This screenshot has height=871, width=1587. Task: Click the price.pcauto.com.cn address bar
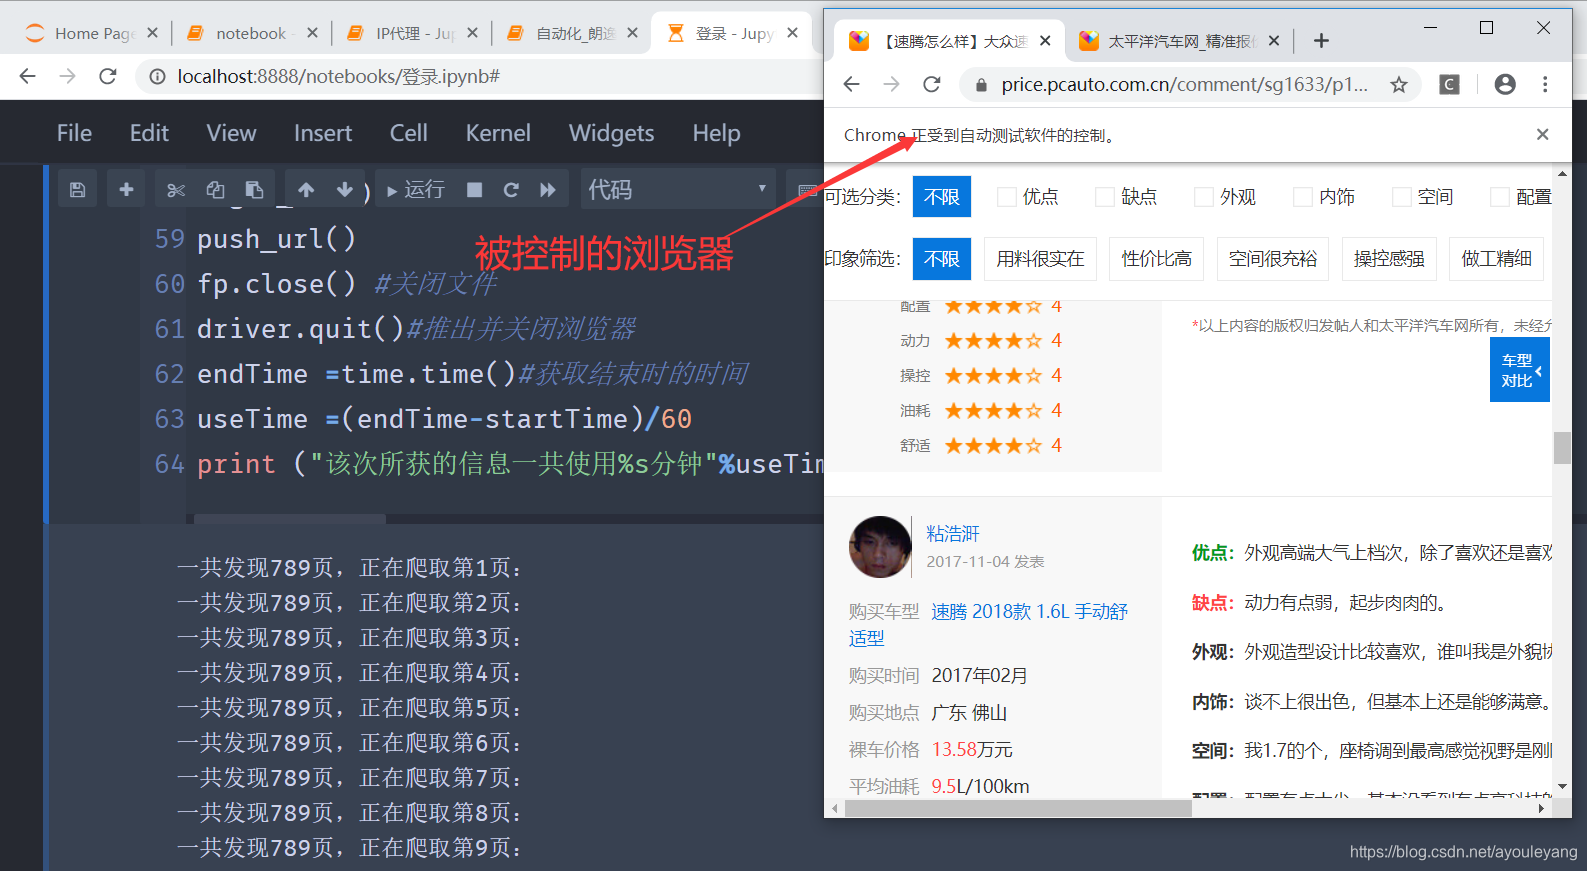coord(1184,84)
